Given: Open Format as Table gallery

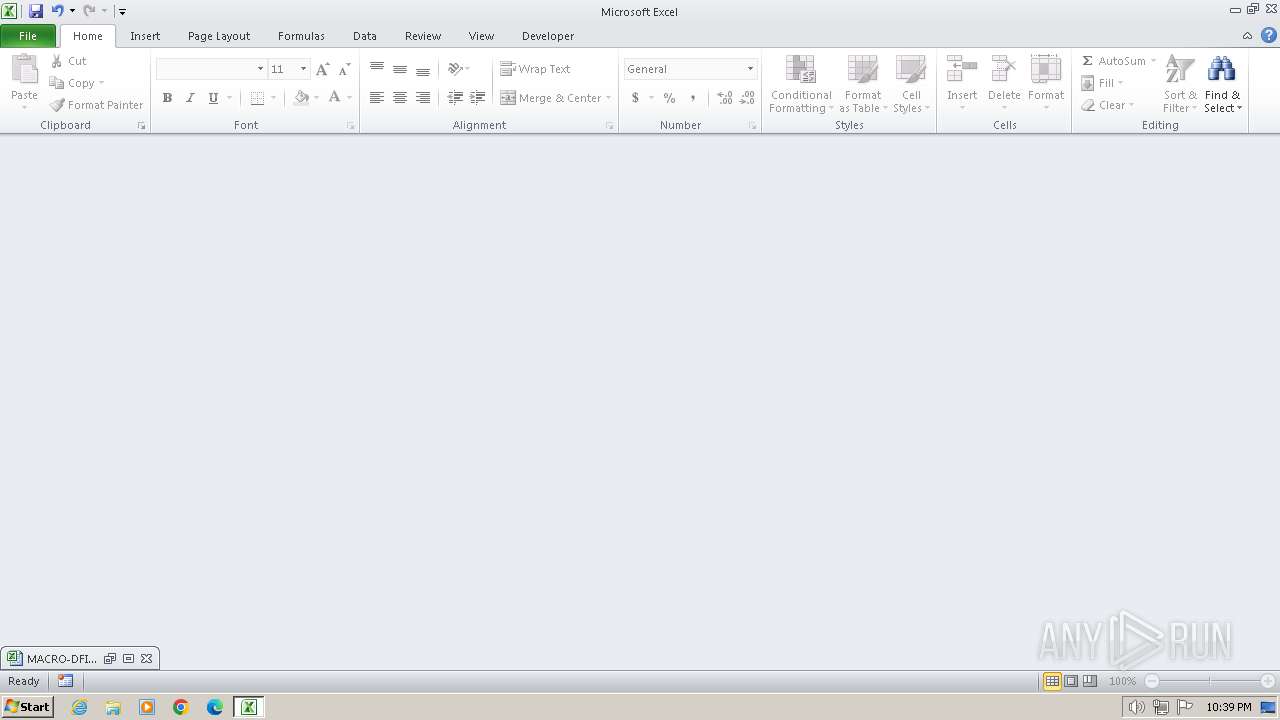Looking at the screenshot, I should [x=862, y=84].
